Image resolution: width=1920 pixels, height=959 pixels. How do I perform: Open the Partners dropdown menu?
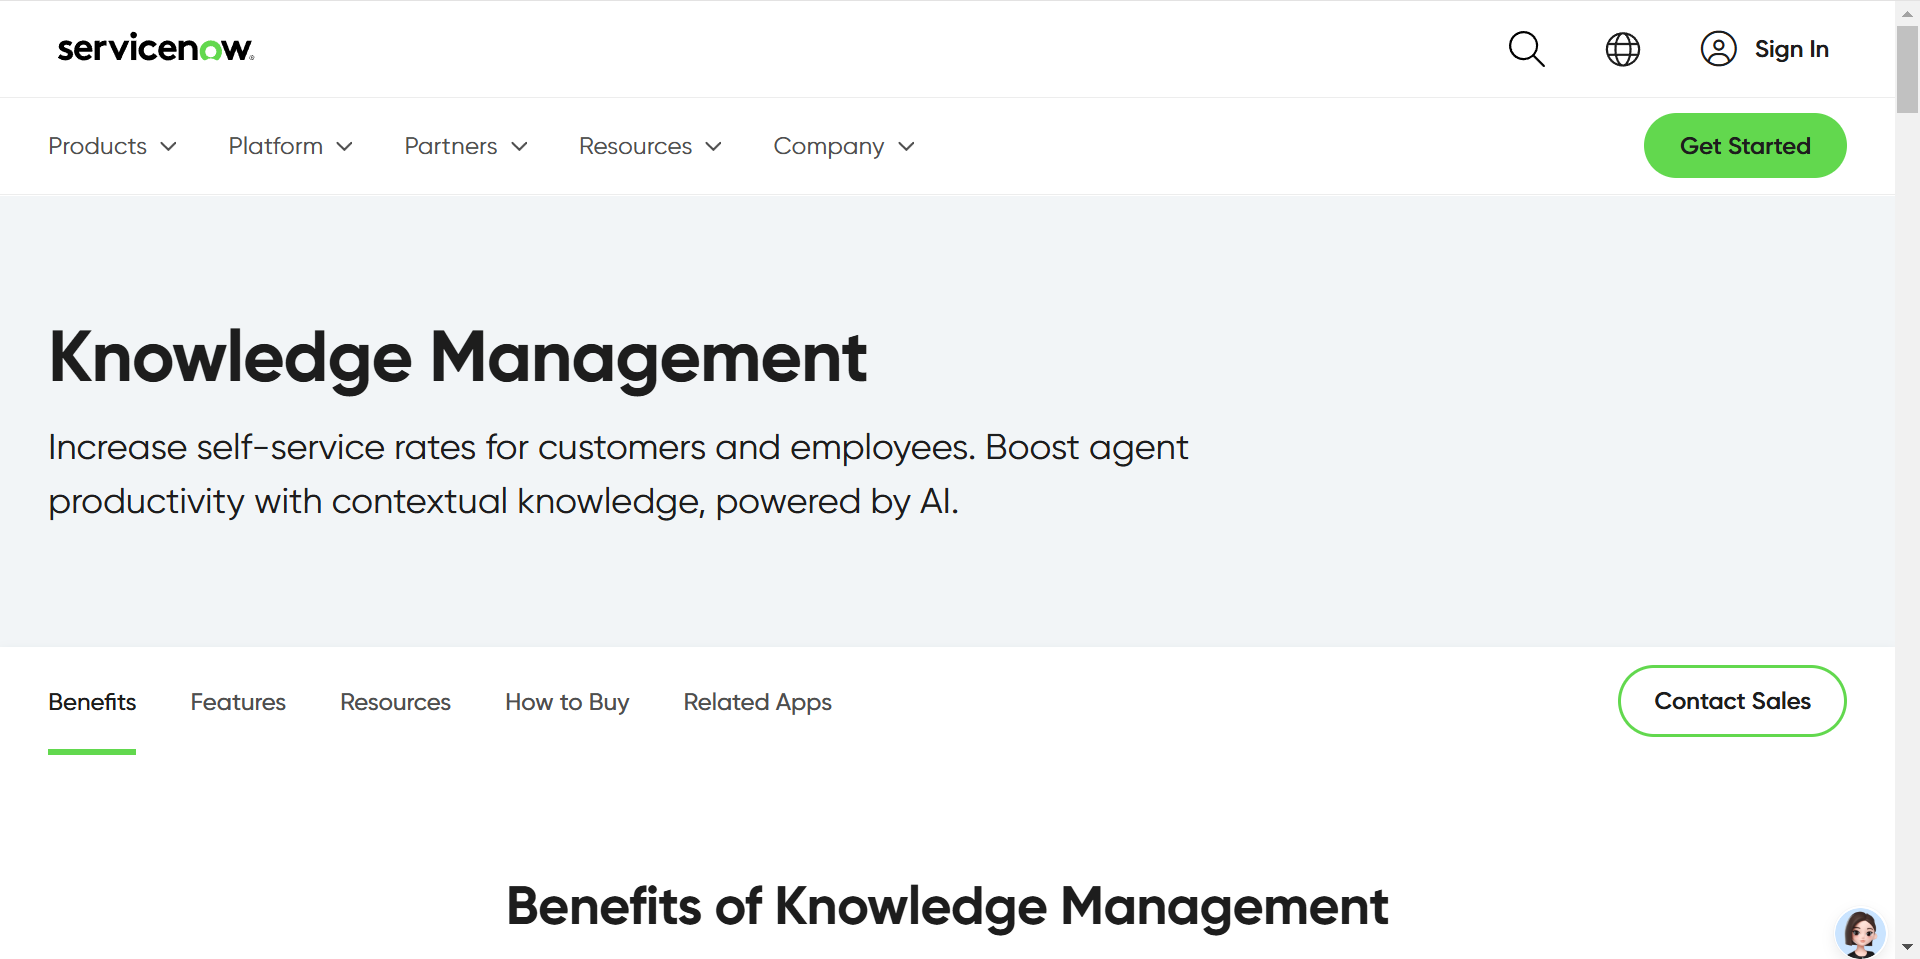click(465, 146)
